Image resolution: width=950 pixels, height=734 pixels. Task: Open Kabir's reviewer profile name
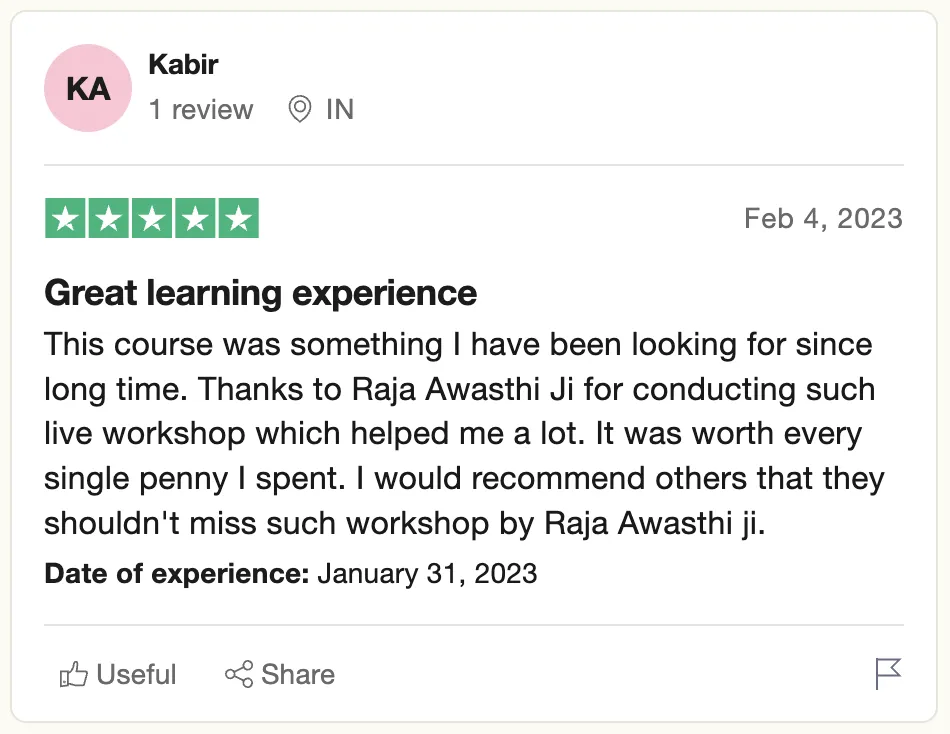[x=184, y=64]
